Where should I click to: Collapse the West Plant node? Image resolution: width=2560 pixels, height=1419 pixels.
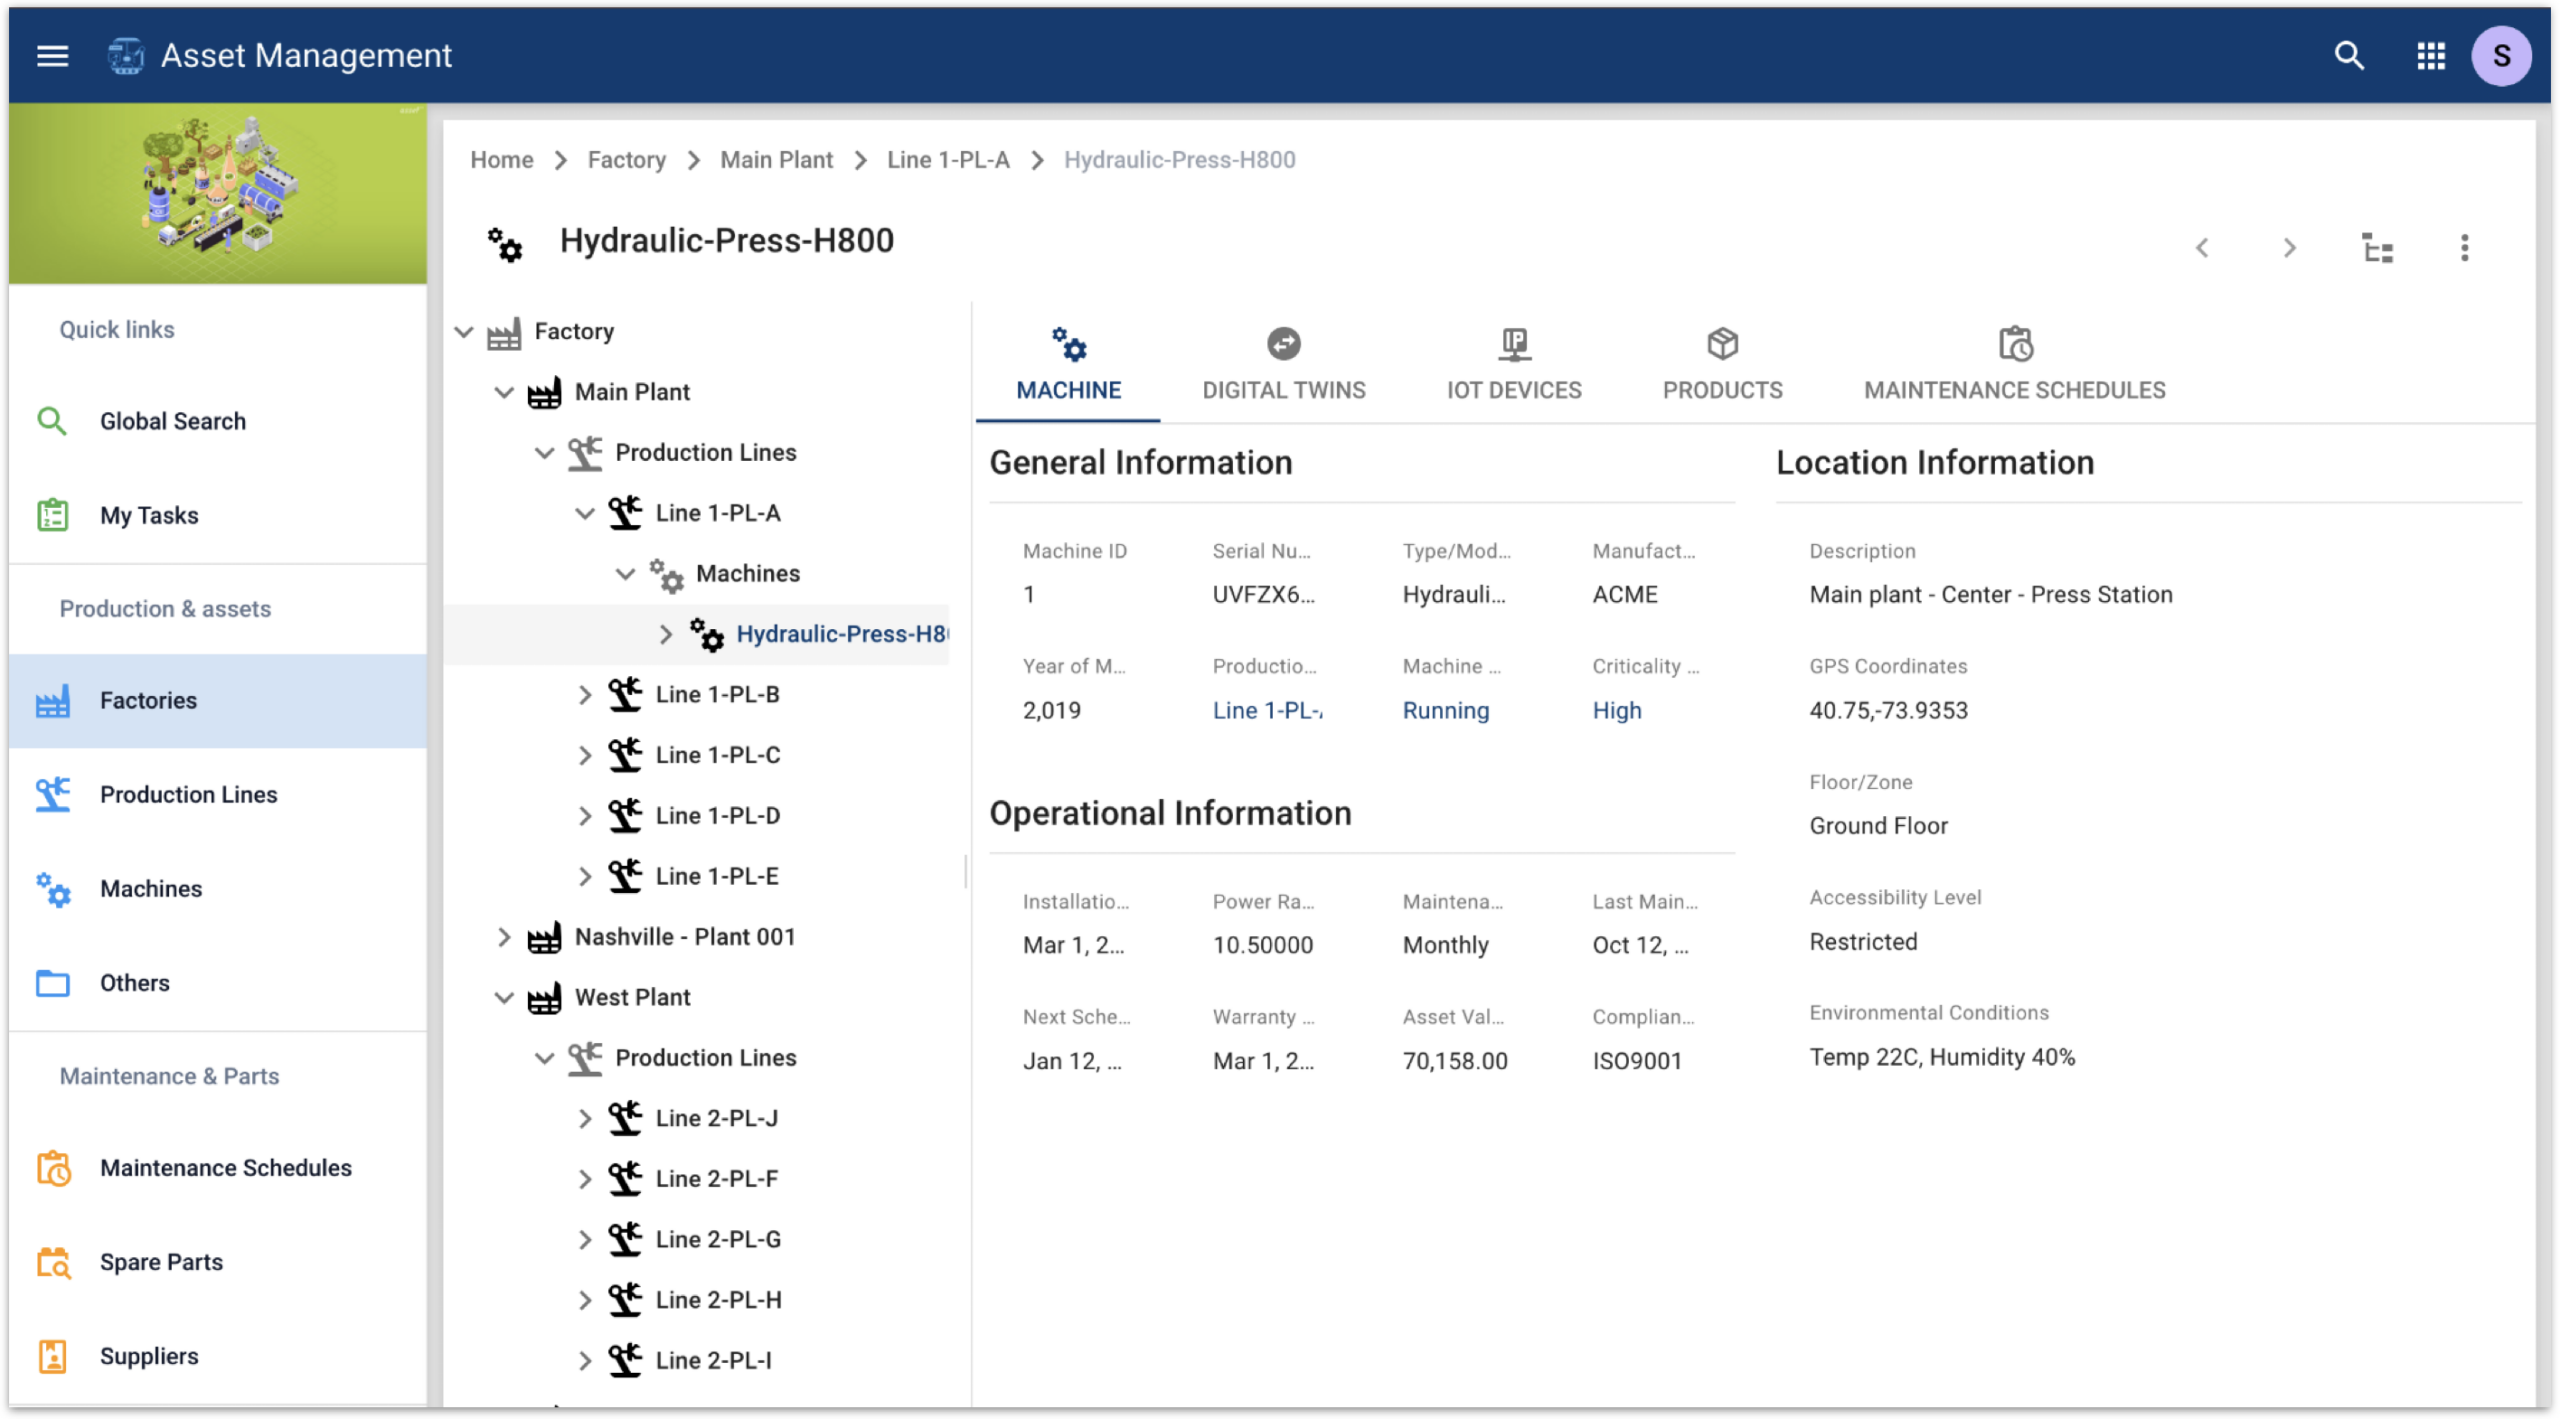[x=504, y=998]
